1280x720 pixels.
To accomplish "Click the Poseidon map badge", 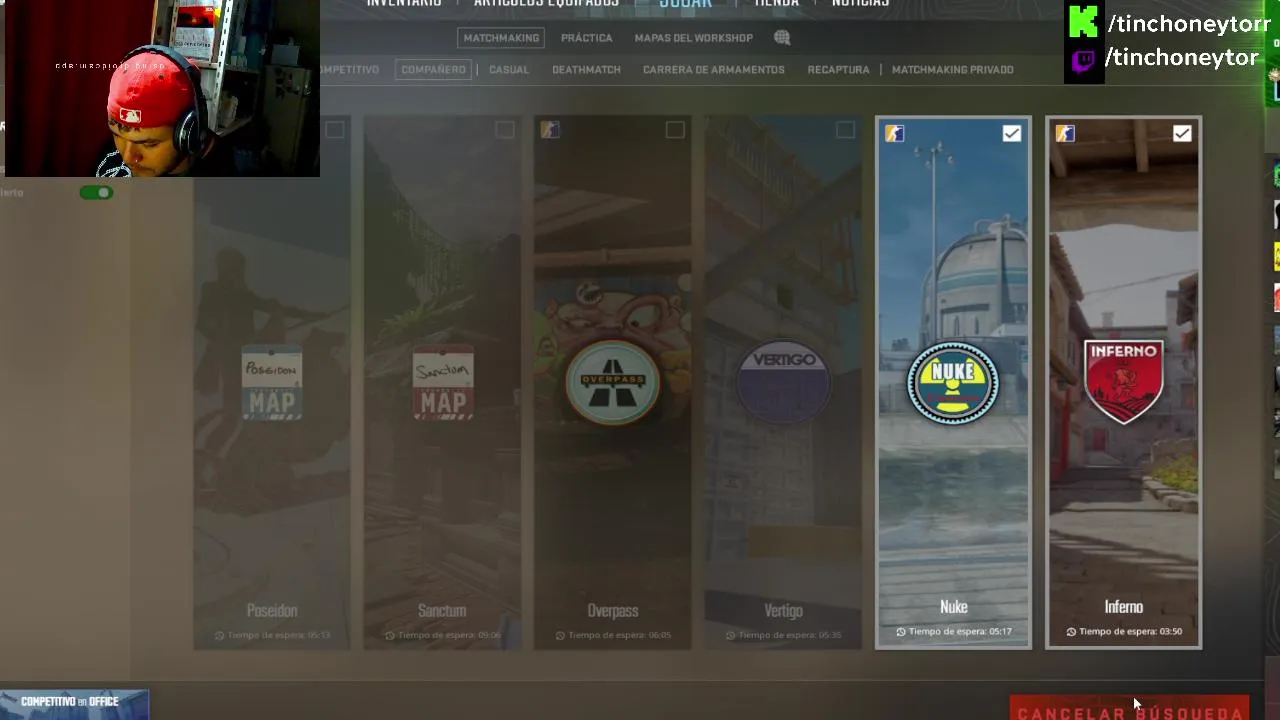I will [x=272, y=383].
